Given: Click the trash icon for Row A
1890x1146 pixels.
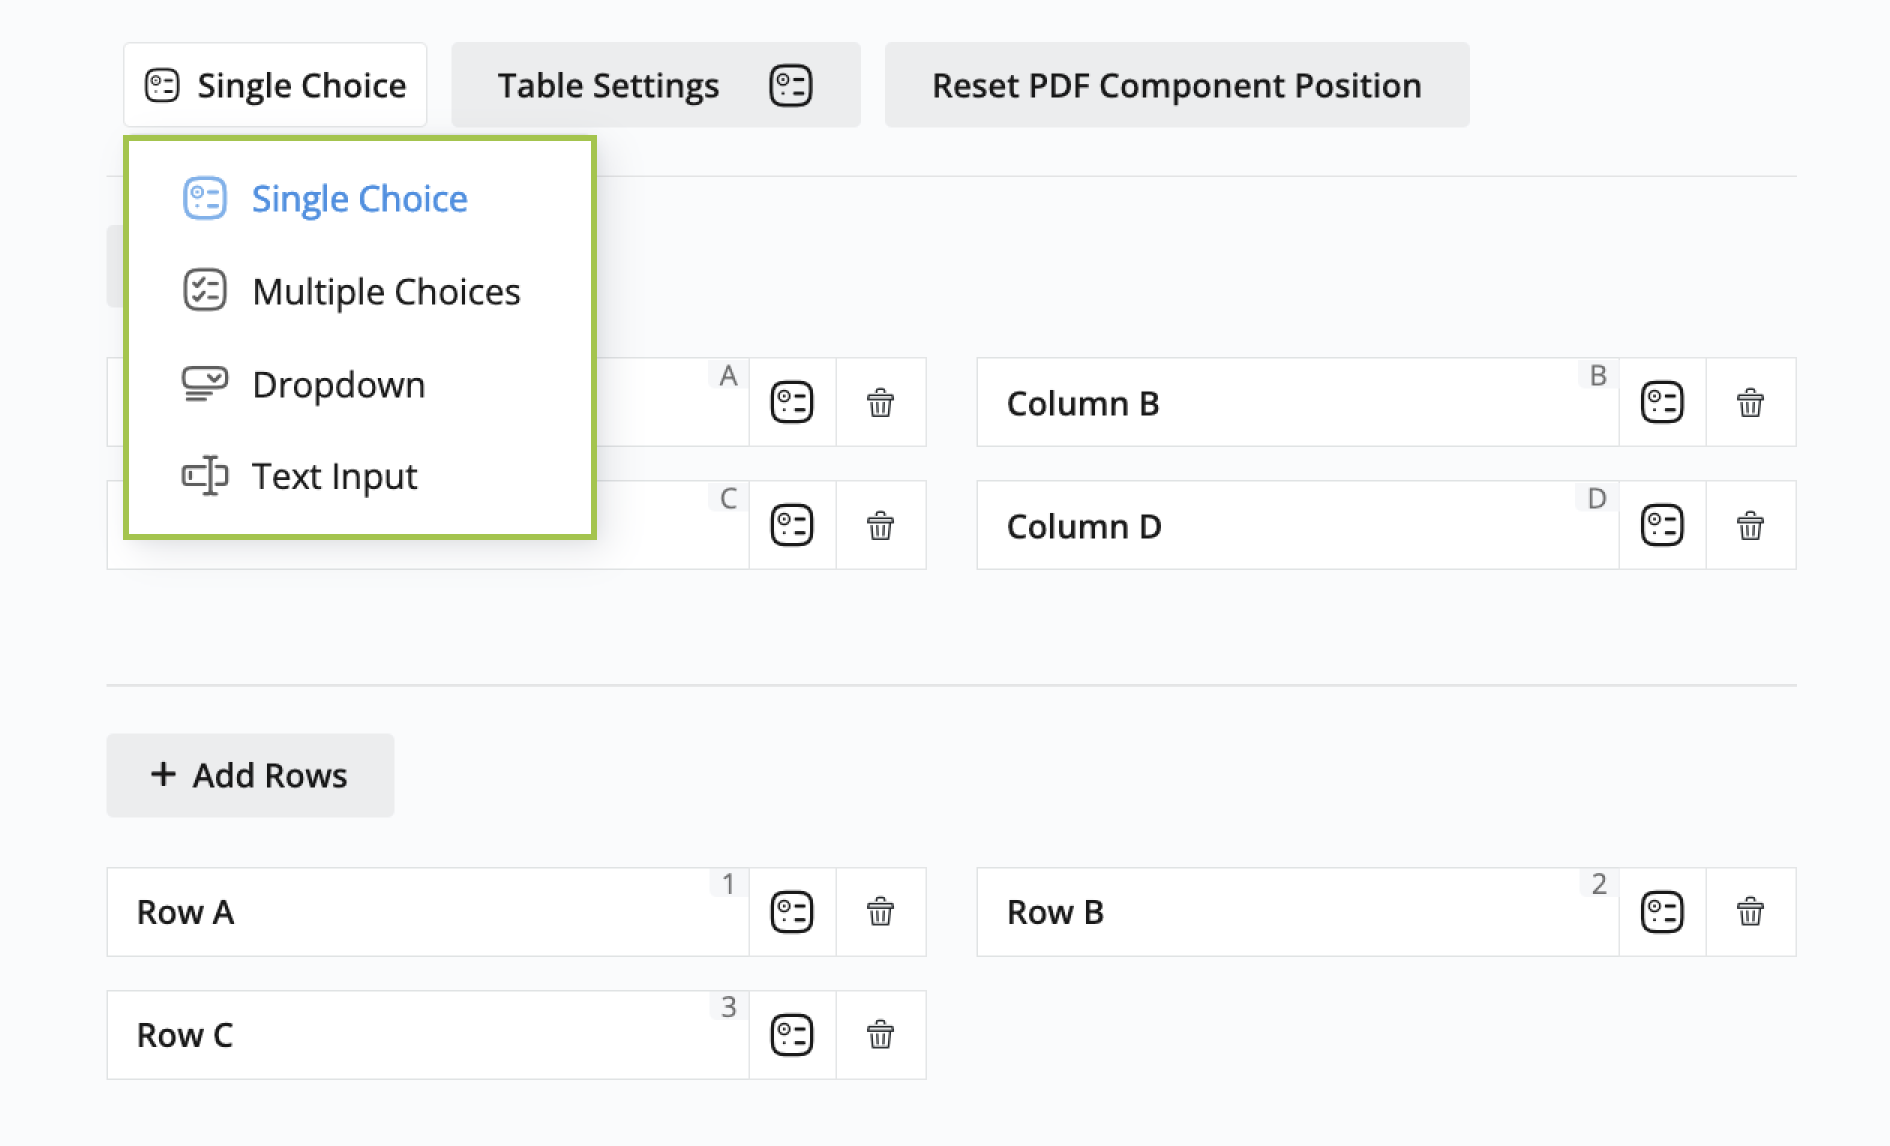Looking at the screenshot, I should pyautogui.click(x=880, y=912).
